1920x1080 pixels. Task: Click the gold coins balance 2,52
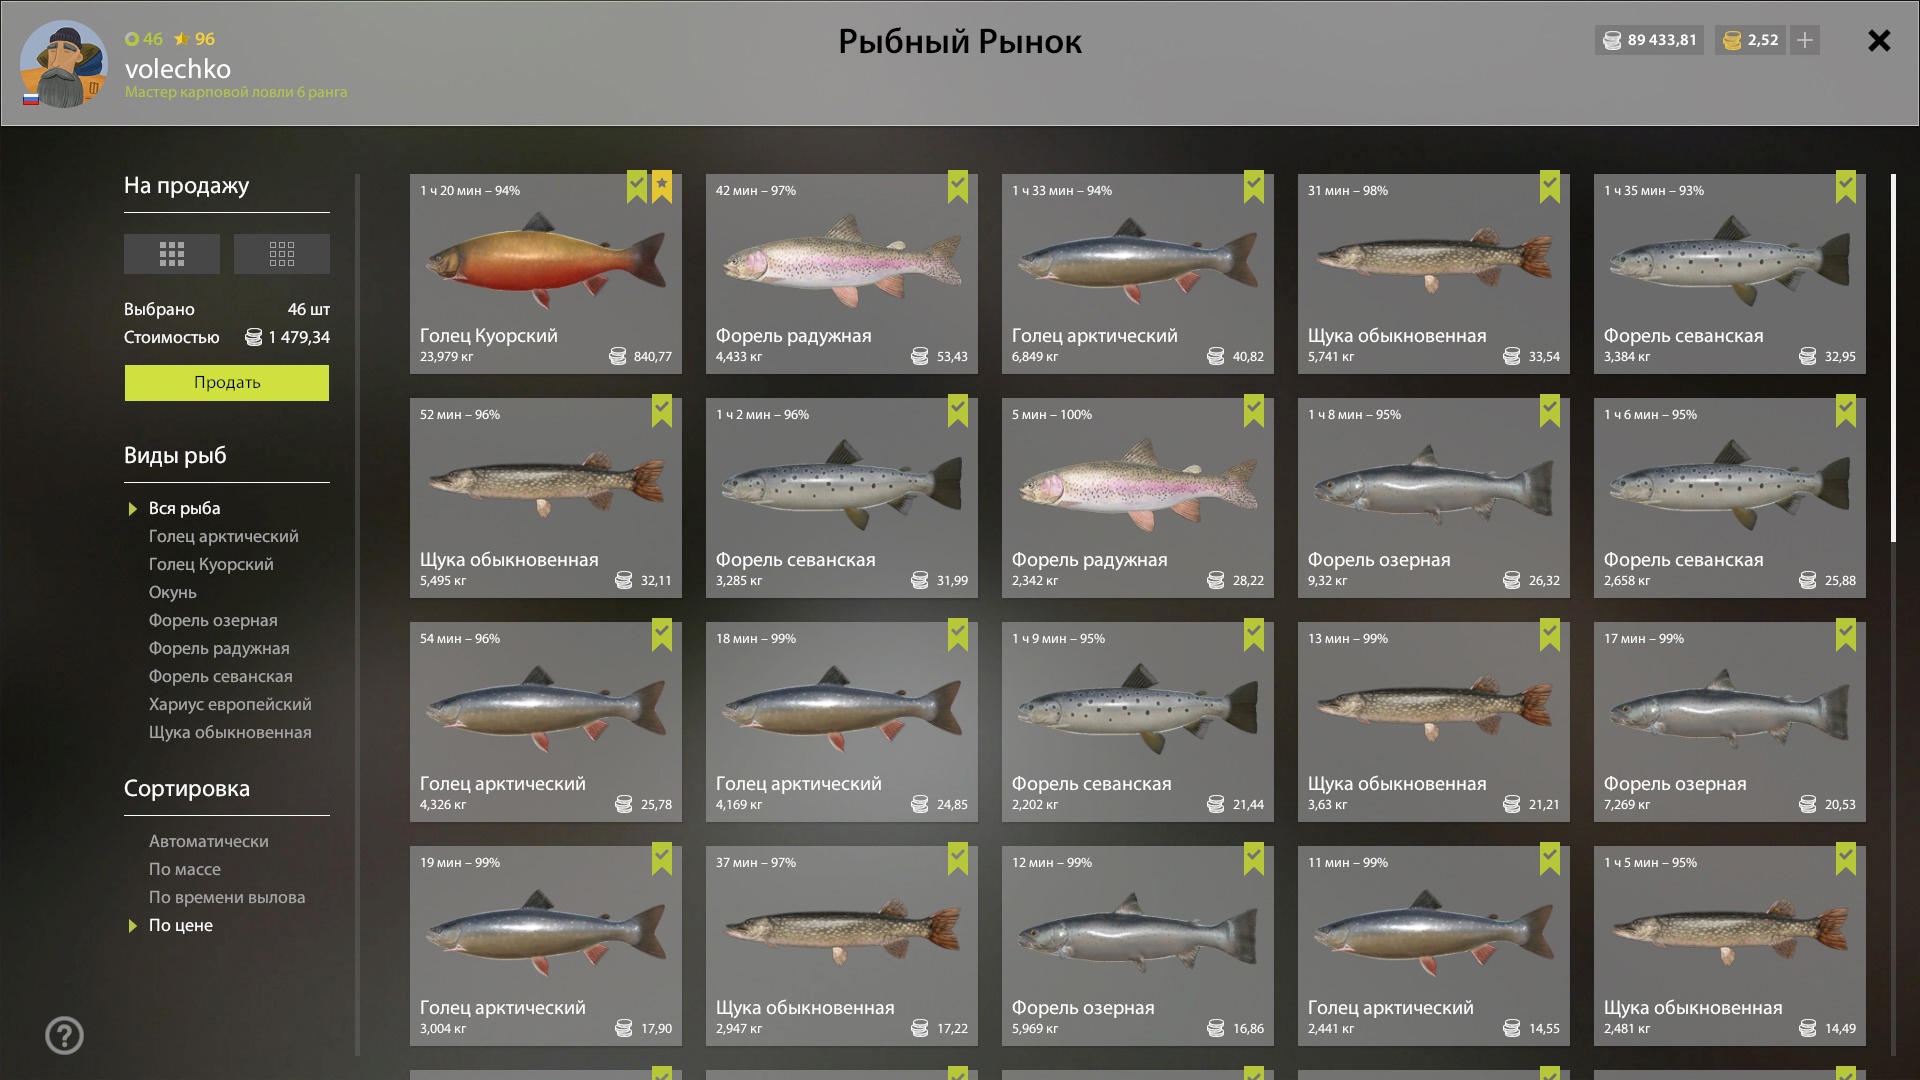1751,40
